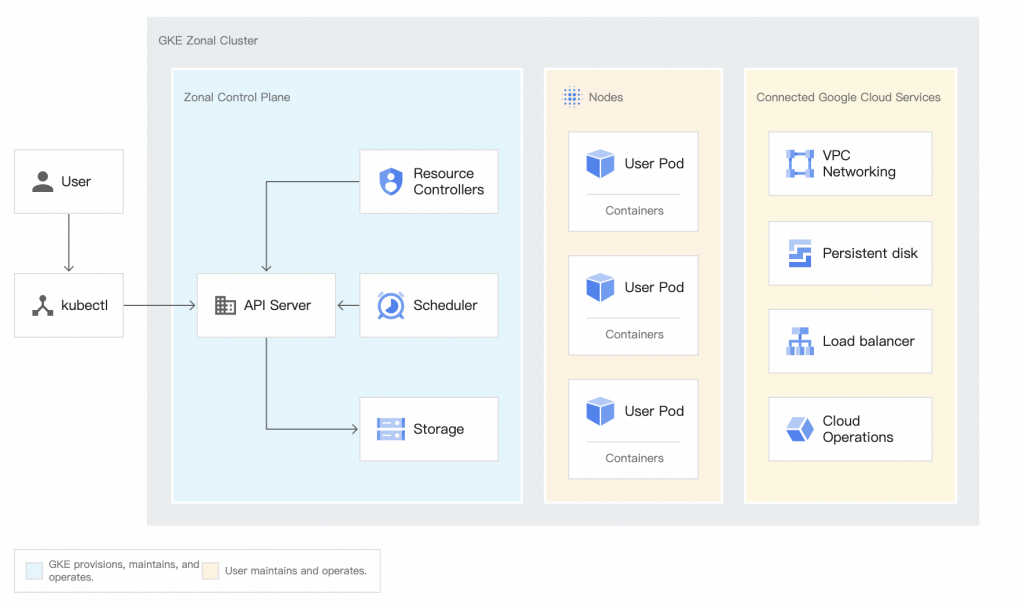Select the Cloud Operations label
Image resolution: width=1024 pixels, height=605 pixels.
(x=857, y=429)
